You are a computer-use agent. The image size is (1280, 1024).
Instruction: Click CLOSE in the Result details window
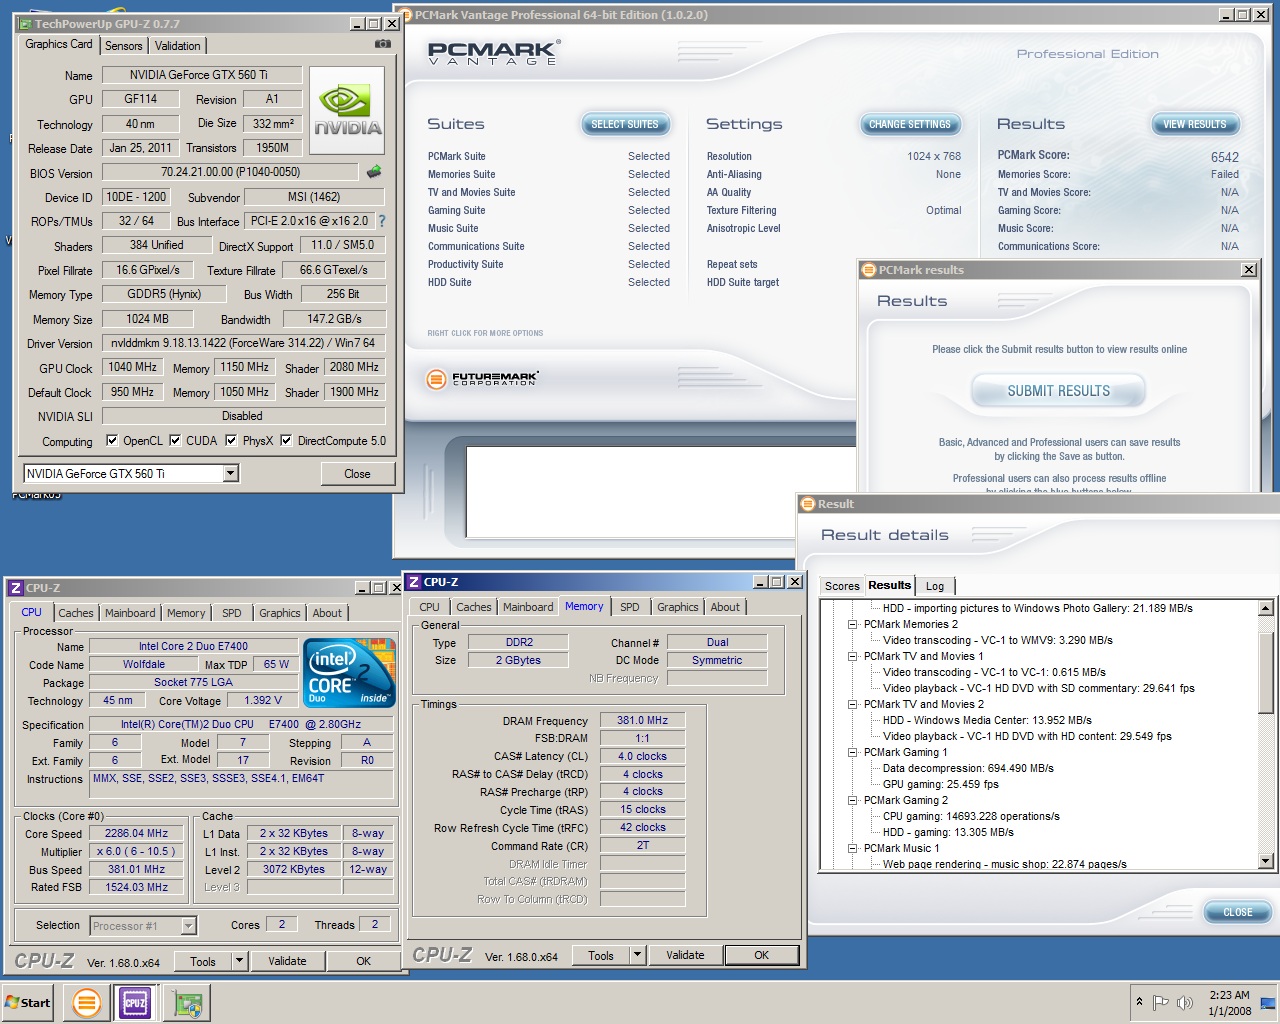(x=1238, y=912)
